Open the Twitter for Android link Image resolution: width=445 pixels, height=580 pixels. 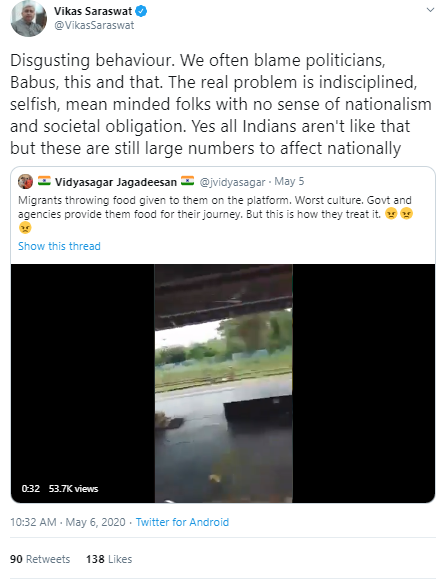[x=182, y=522]
